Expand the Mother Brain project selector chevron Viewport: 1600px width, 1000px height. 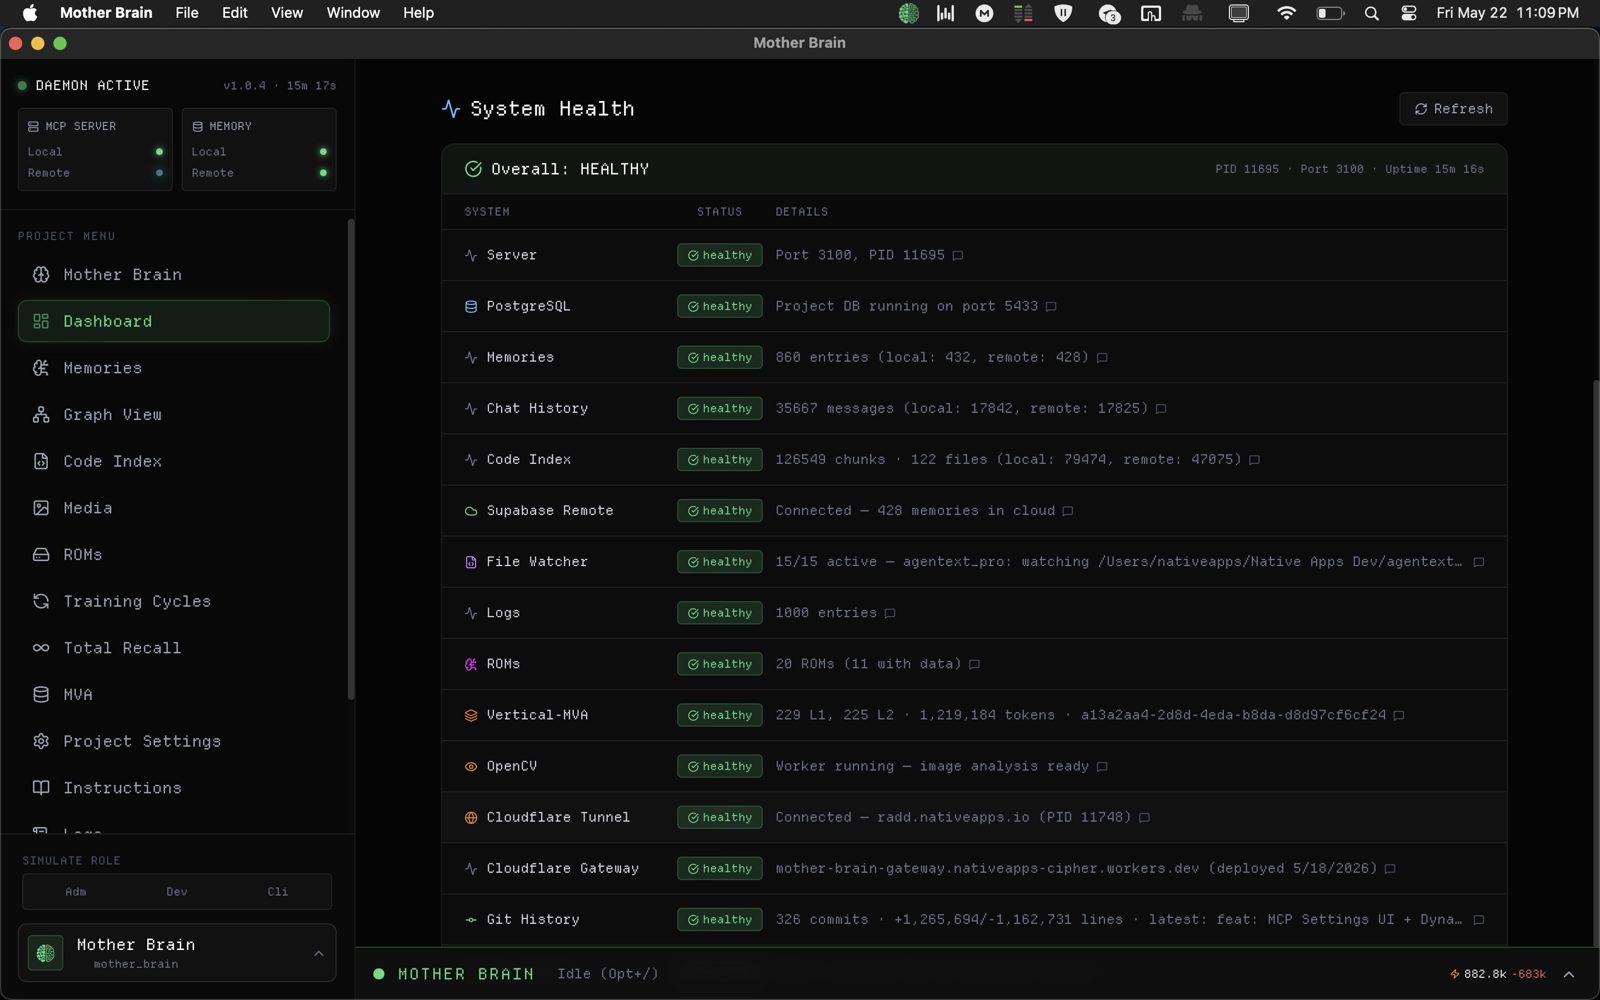pyautogui.click(x=319, y=954)
